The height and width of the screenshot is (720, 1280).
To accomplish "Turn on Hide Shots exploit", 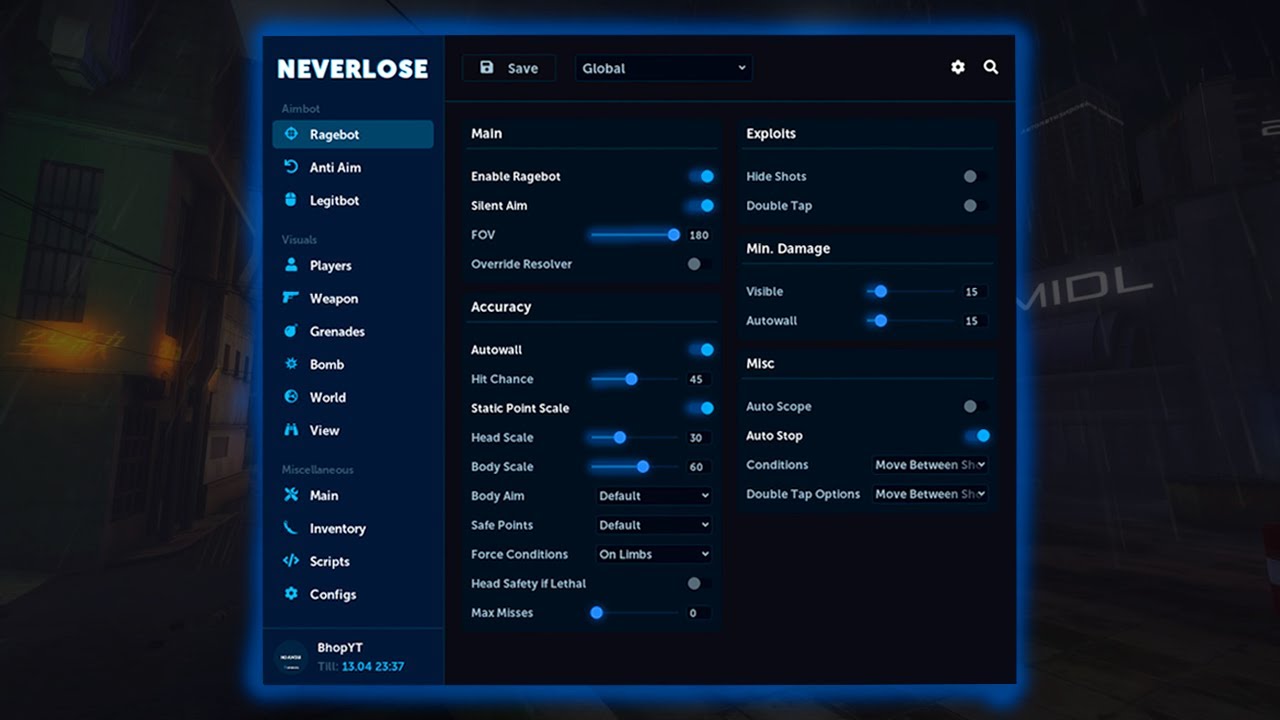I will (x=976, y=176).
